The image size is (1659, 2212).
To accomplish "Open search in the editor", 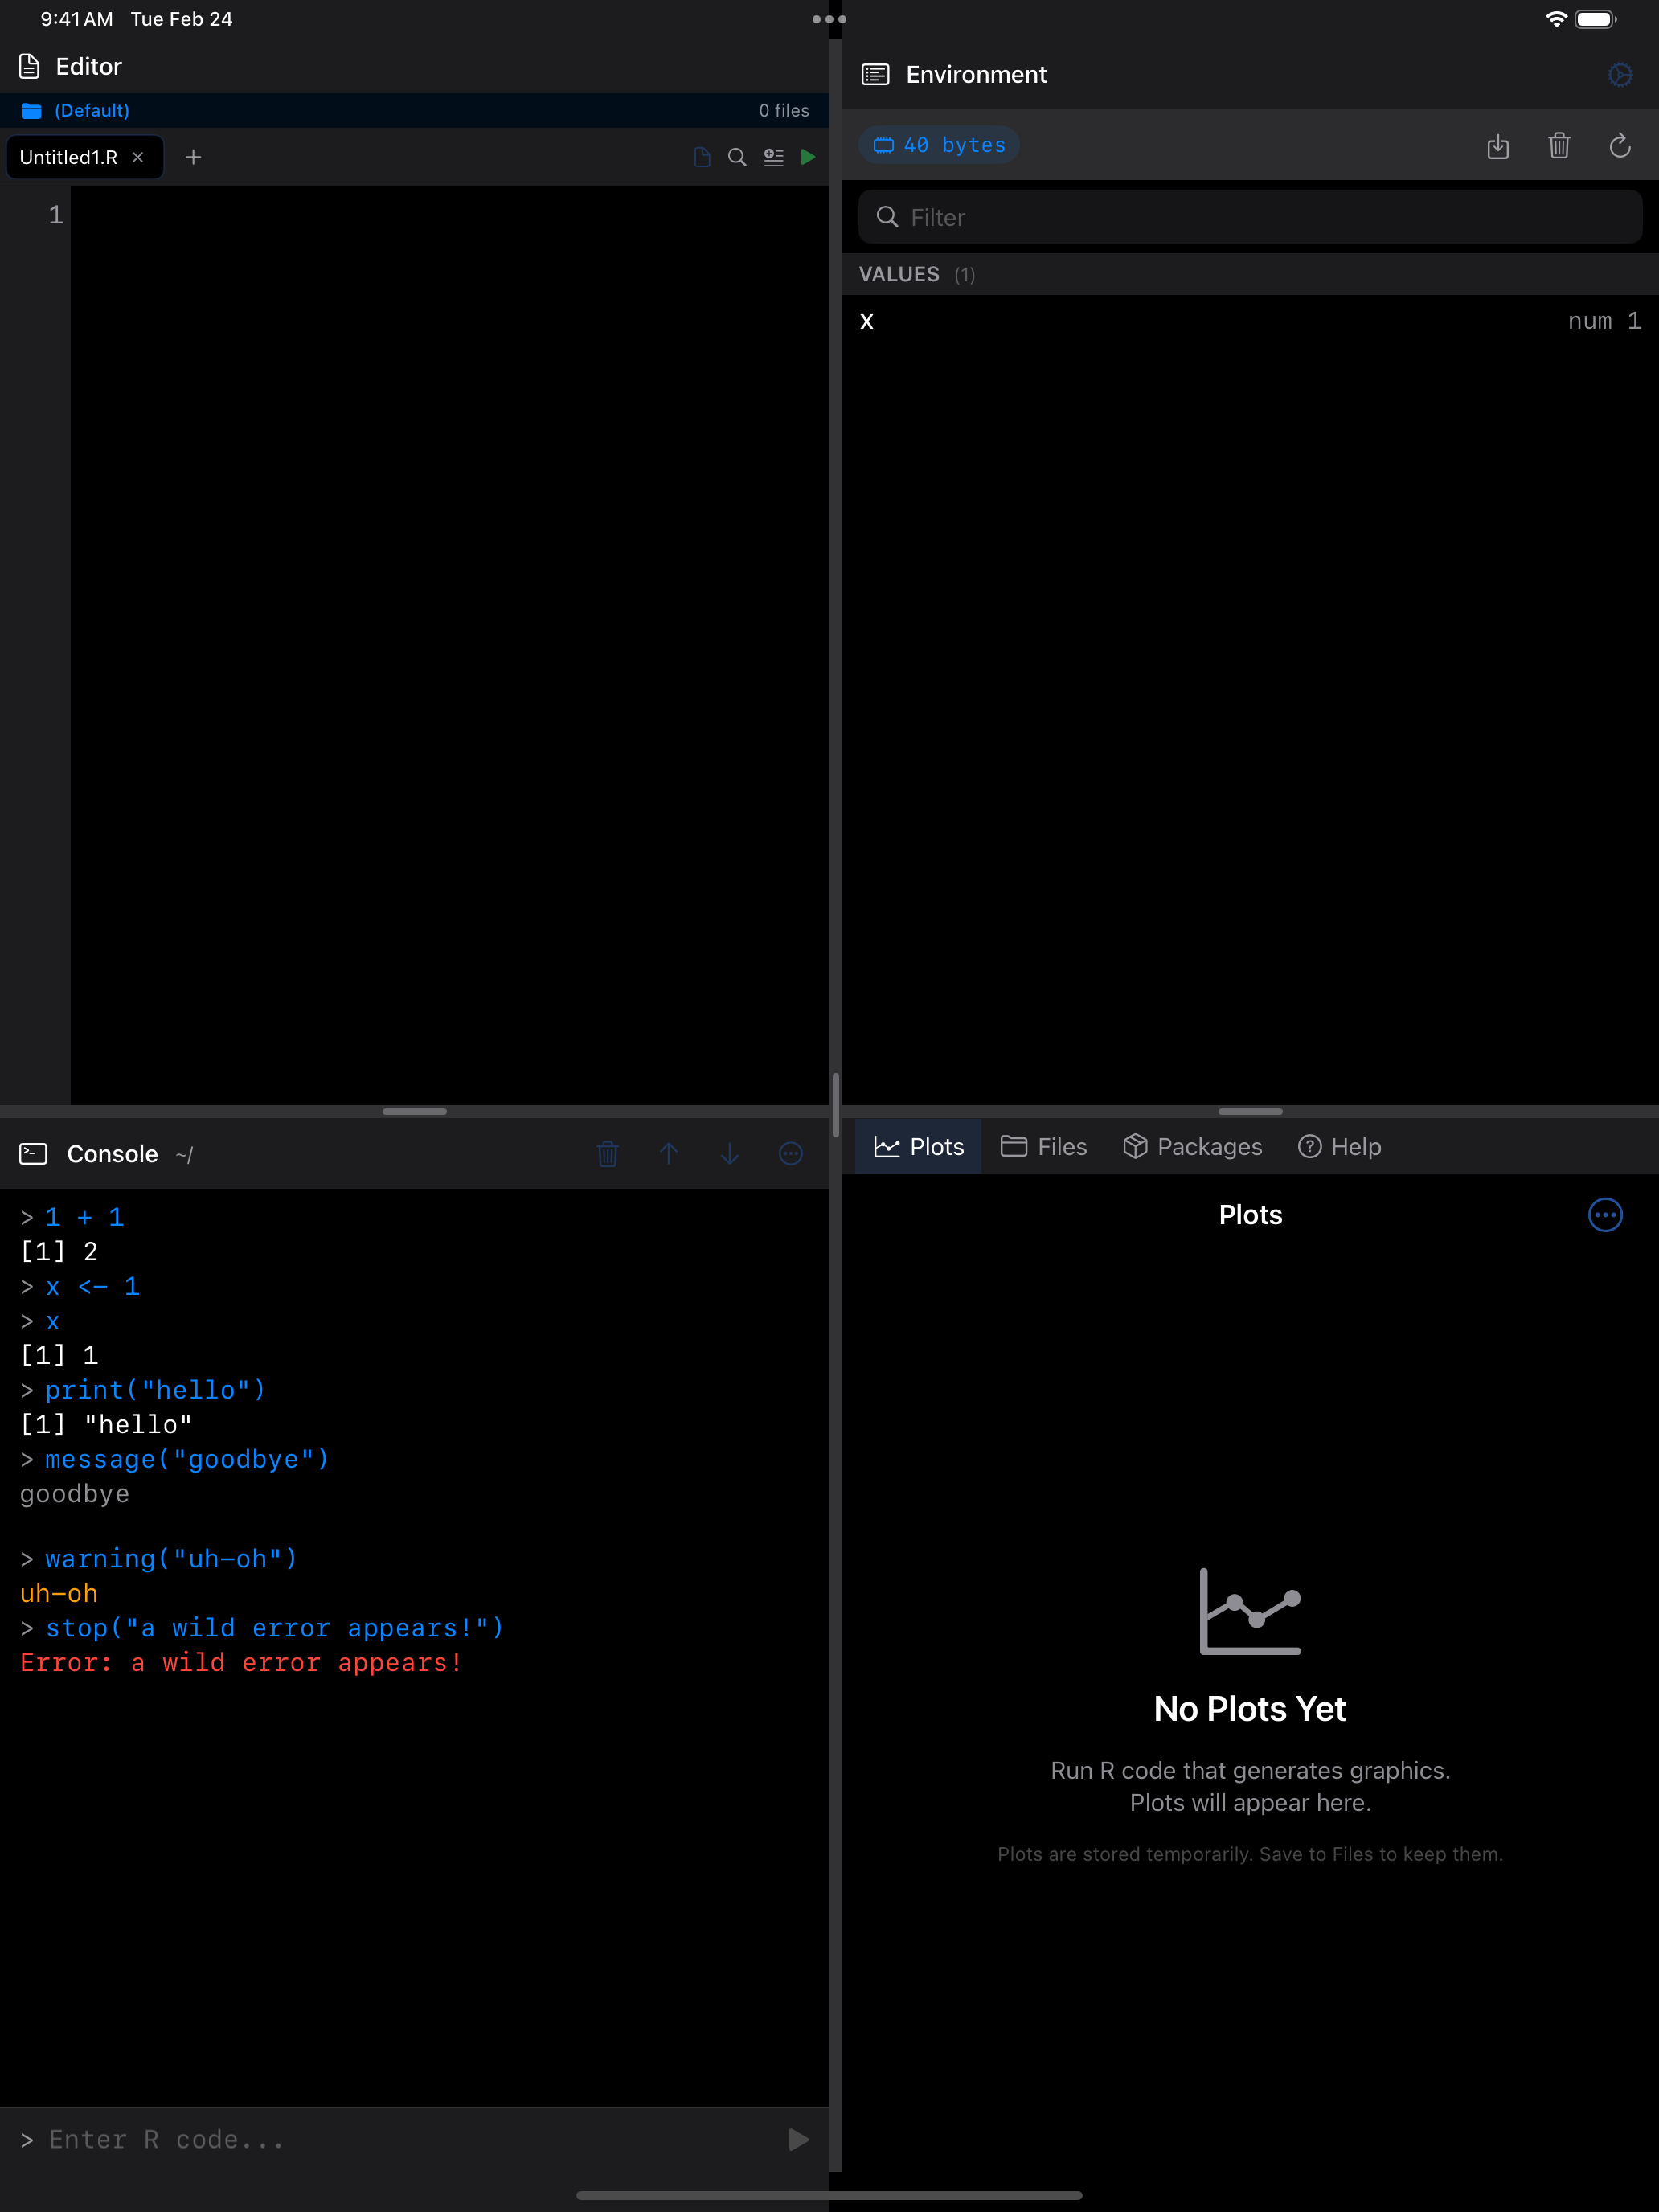I will pos(737,157).
